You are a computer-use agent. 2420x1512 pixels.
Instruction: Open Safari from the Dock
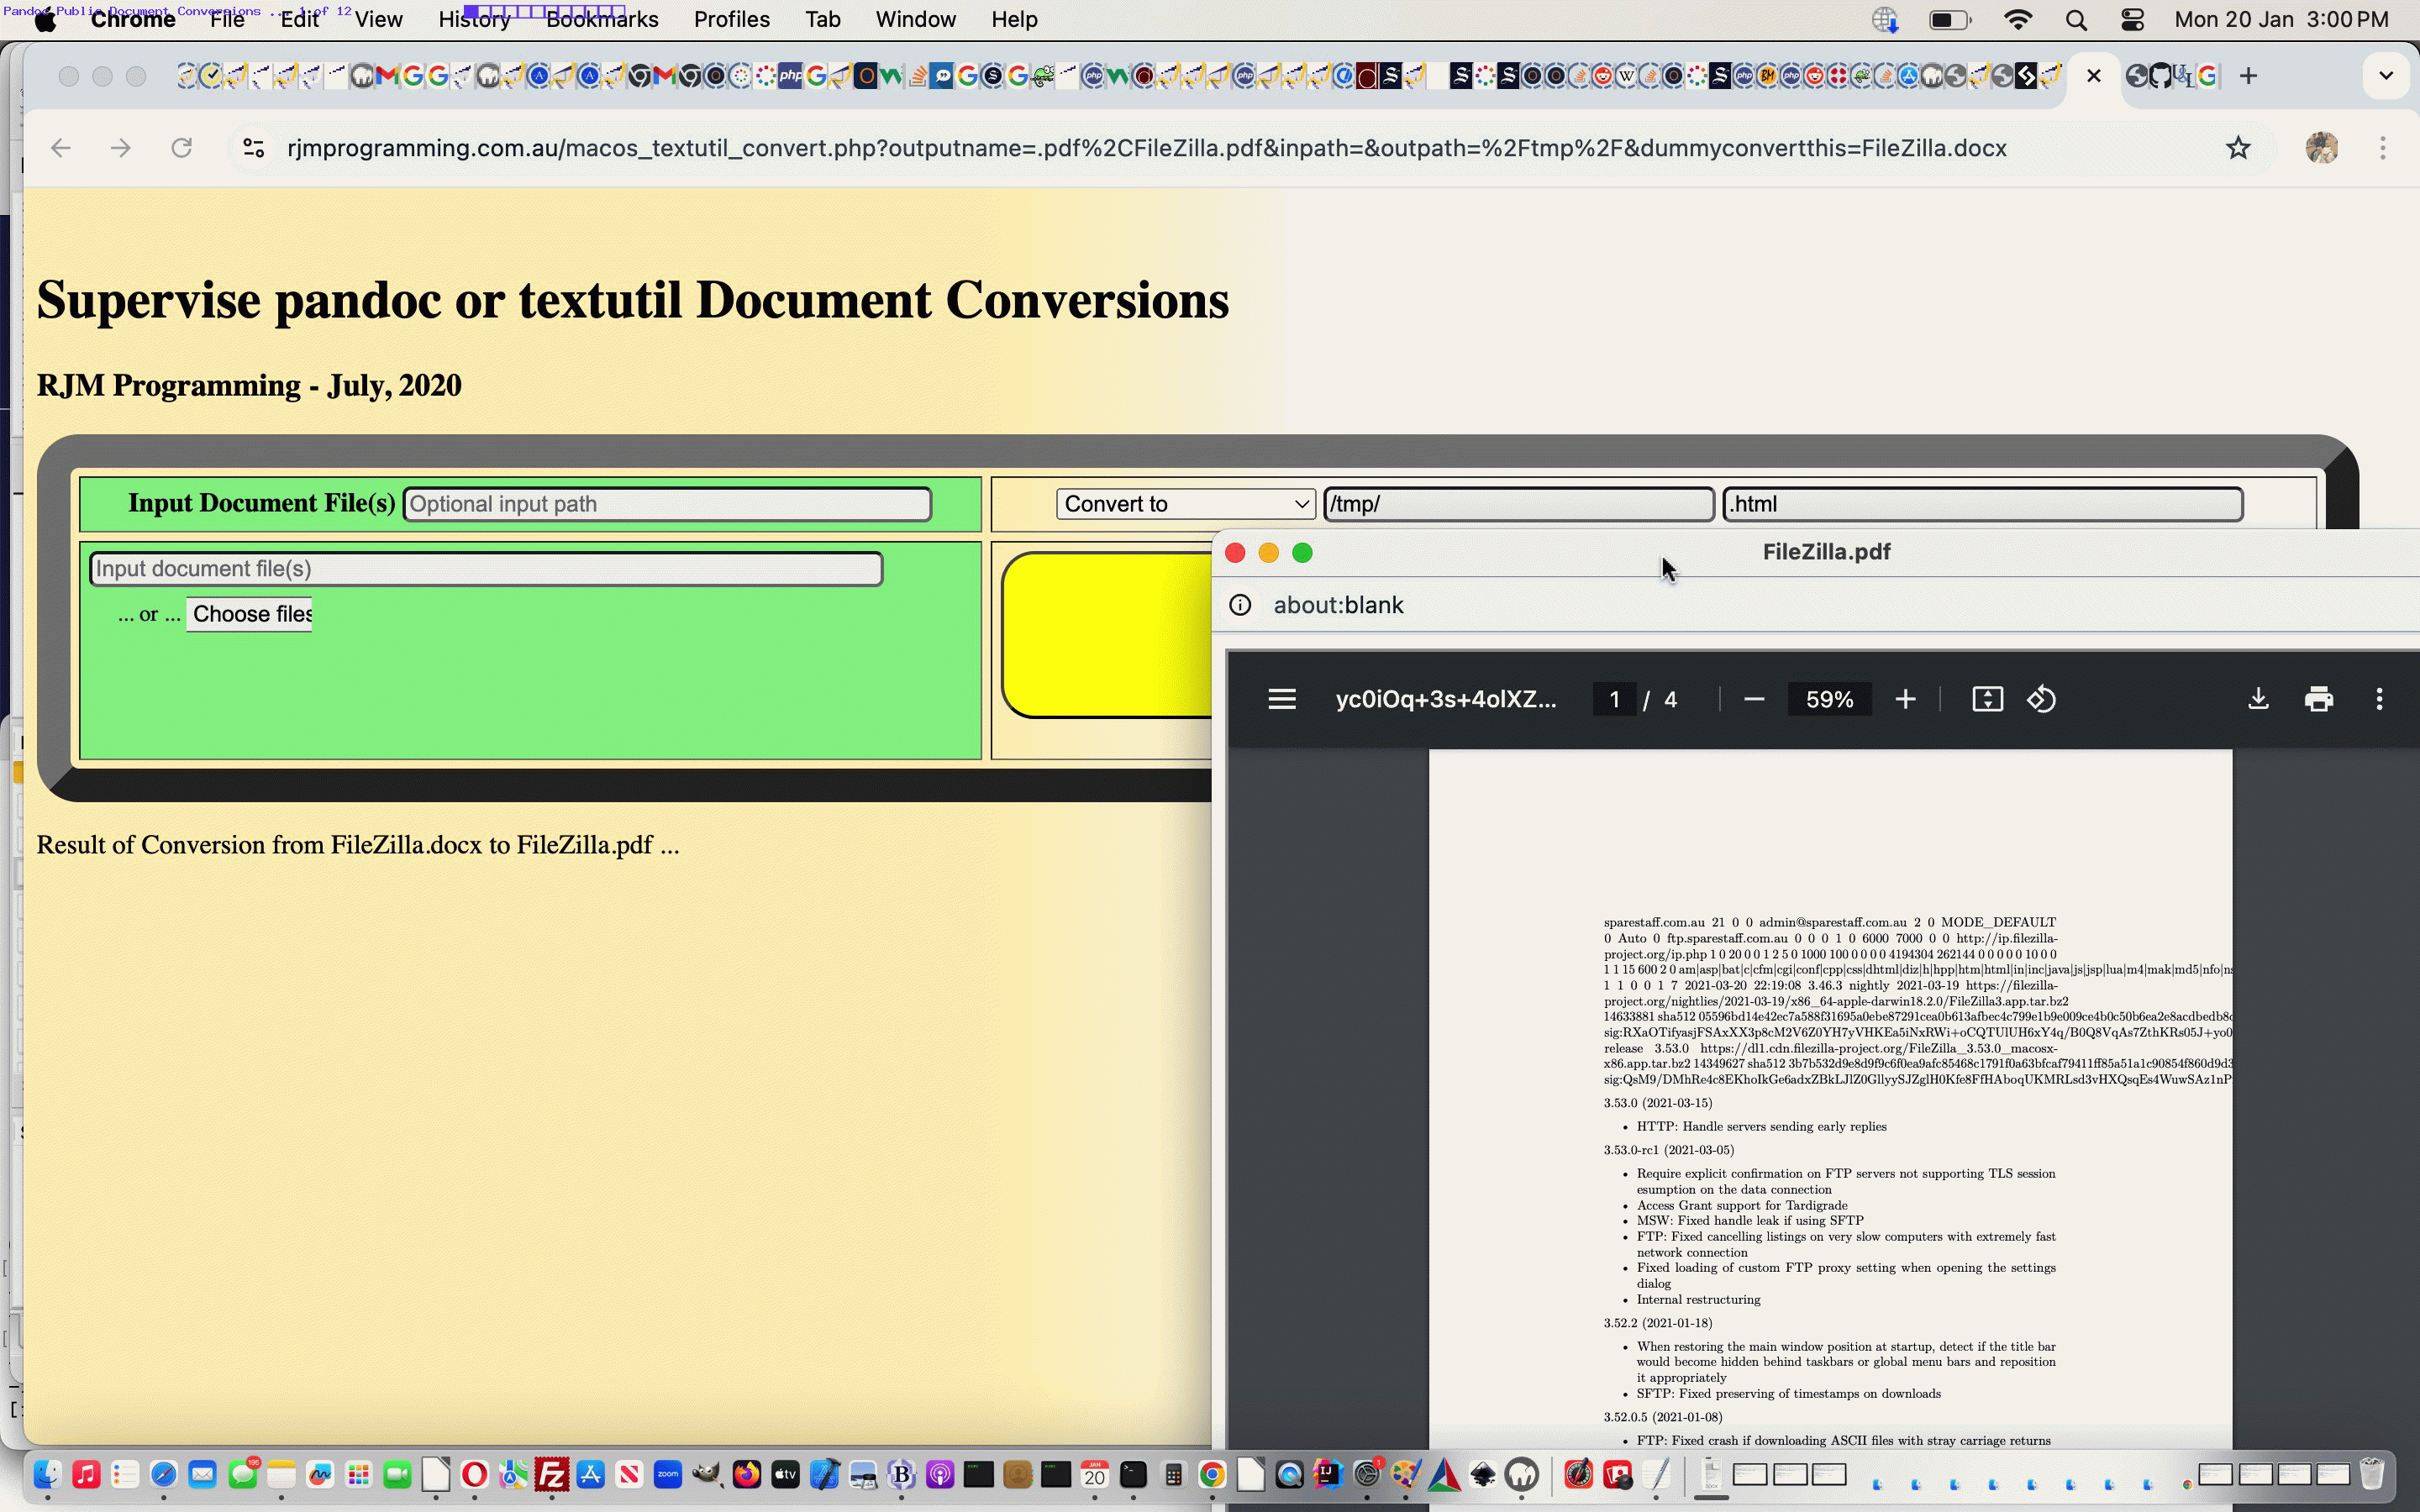pyautogui.click(x=164, y=1474)
